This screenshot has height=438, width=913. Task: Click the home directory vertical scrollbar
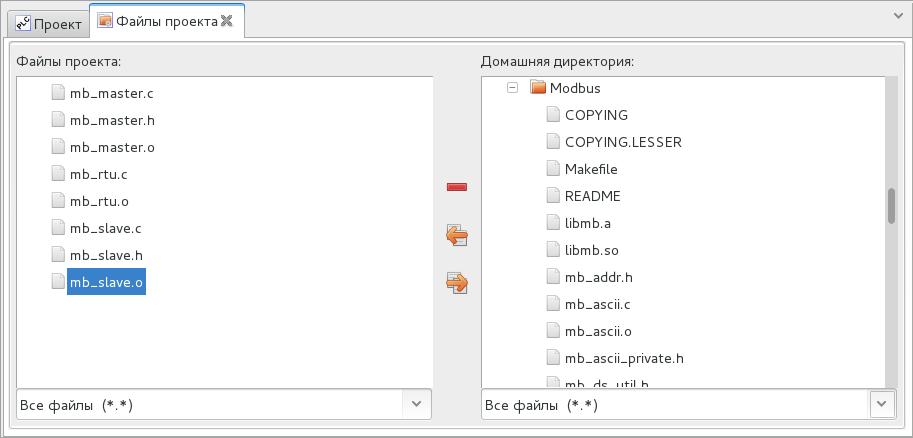(890, 206)
